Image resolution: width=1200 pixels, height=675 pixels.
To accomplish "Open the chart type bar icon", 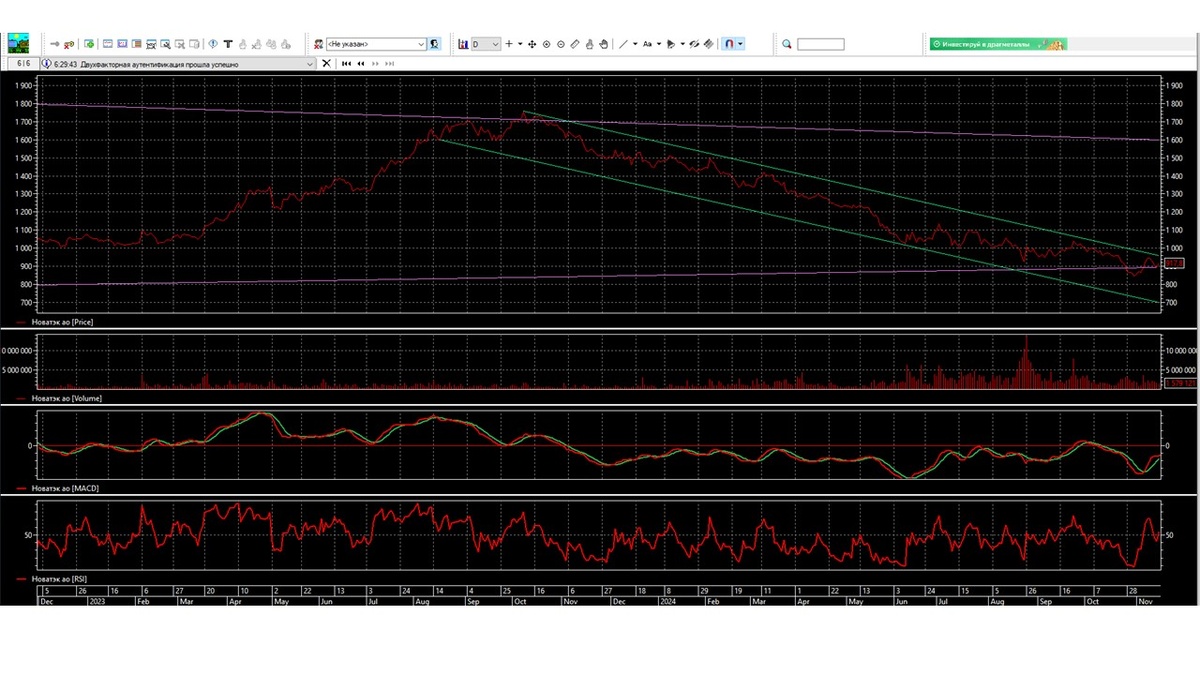I will click(463, 44).
